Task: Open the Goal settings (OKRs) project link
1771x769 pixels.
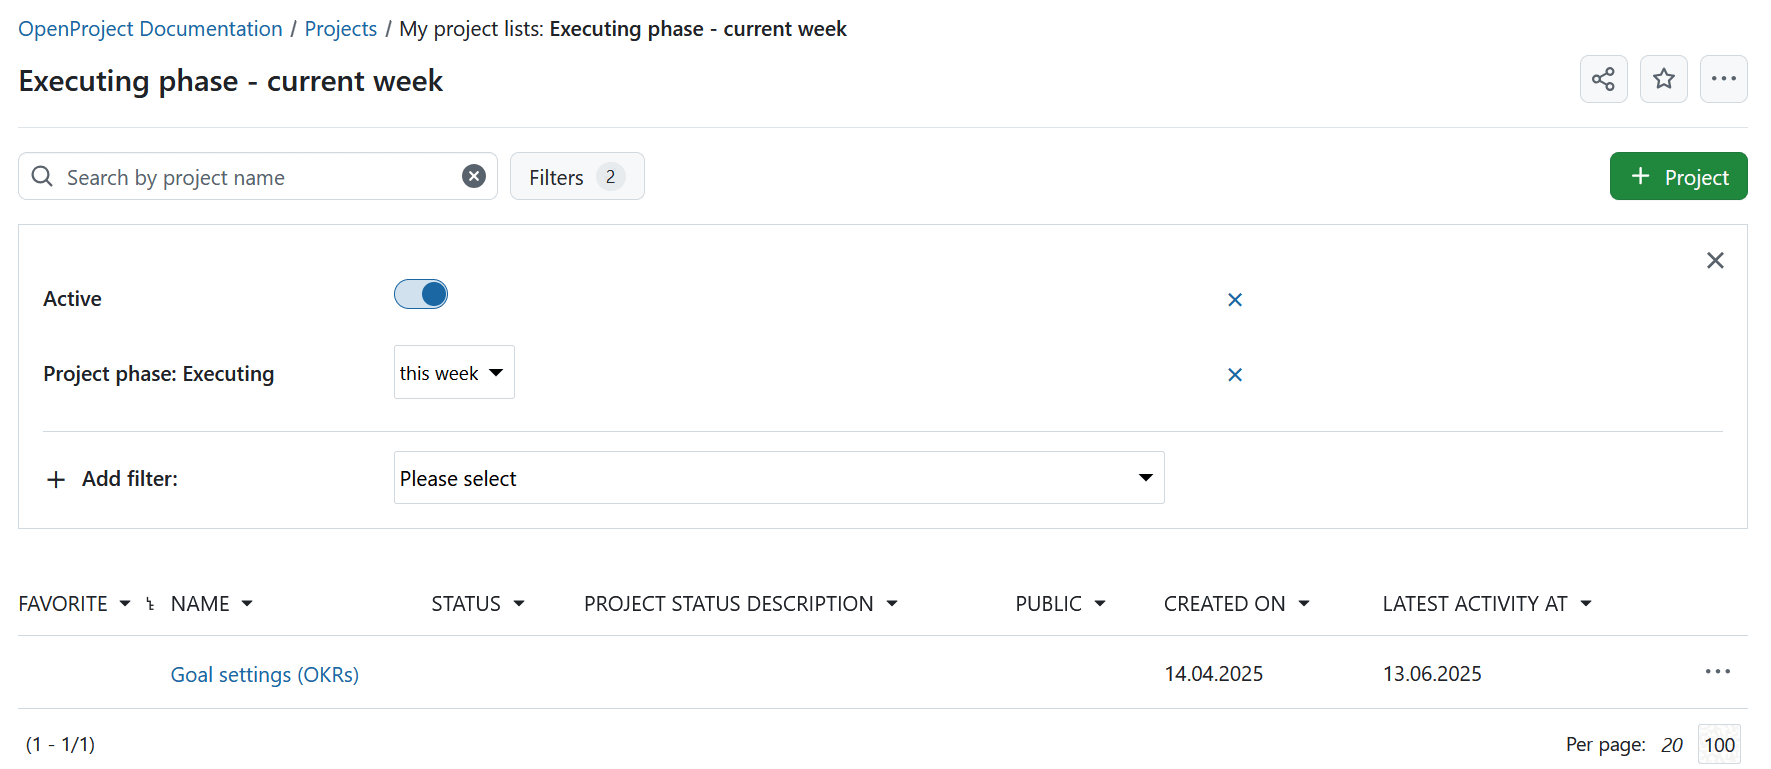Action: point(264,675)
